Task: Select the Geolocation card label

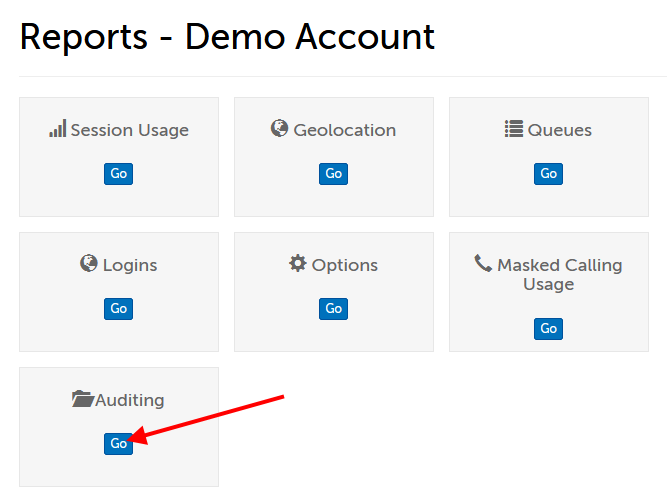Action: tap(344, 130)
